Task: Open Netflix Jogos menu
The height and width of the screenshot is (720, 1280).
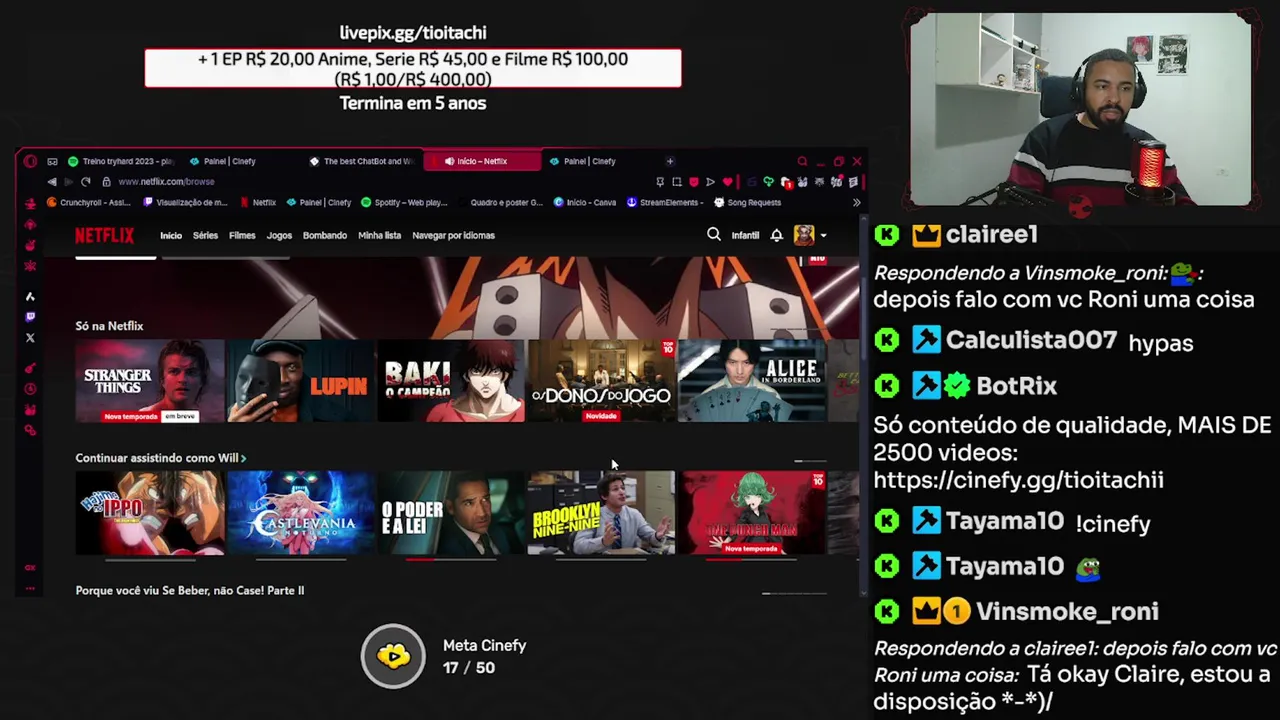Action: (x=279, y=235)
